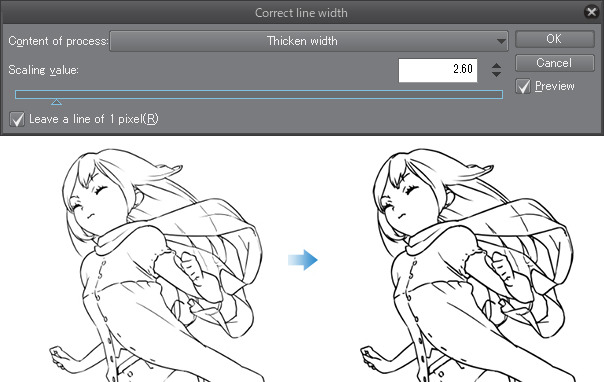Screen dimensions: 604x382
Task: Increase scaling value with up arrow
Action: (497, 65)
